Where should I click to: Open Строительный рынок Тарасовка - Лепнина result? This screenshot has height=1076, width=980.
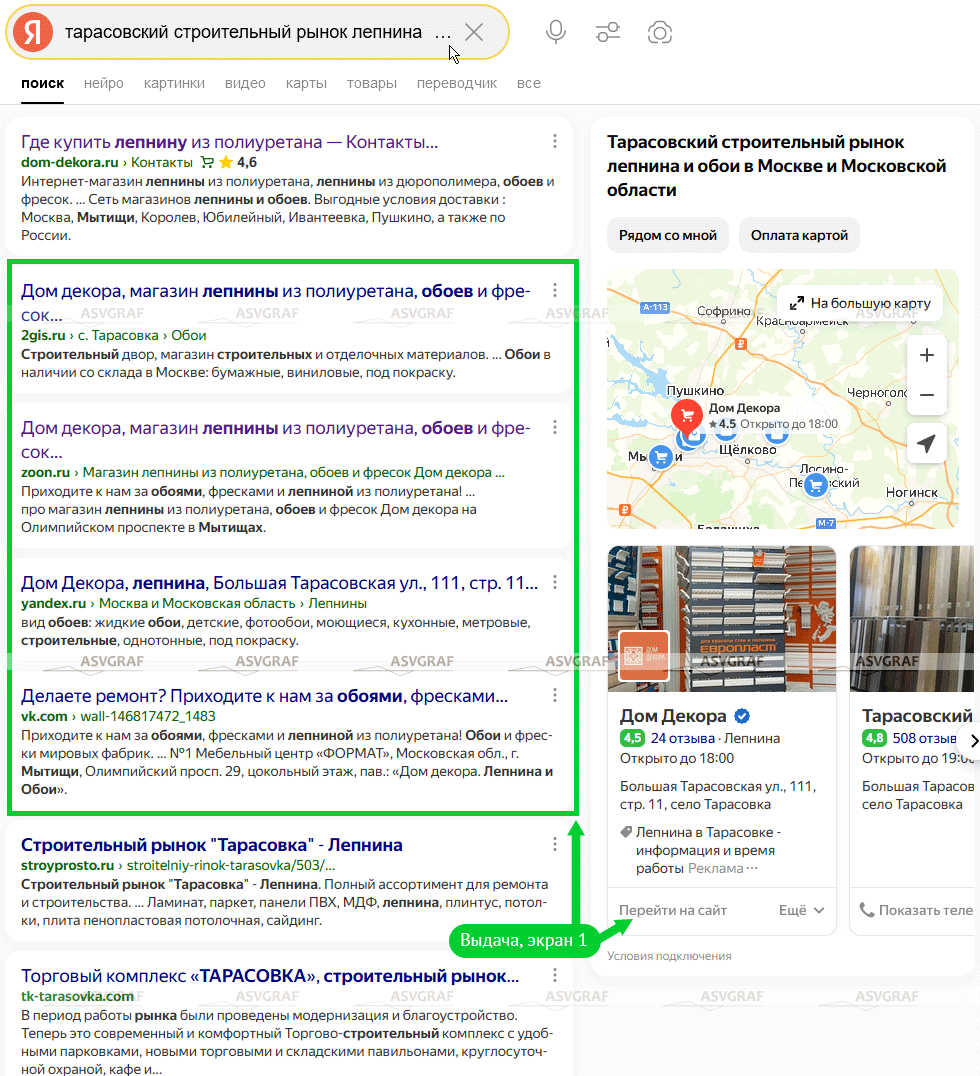coord(211,845)
